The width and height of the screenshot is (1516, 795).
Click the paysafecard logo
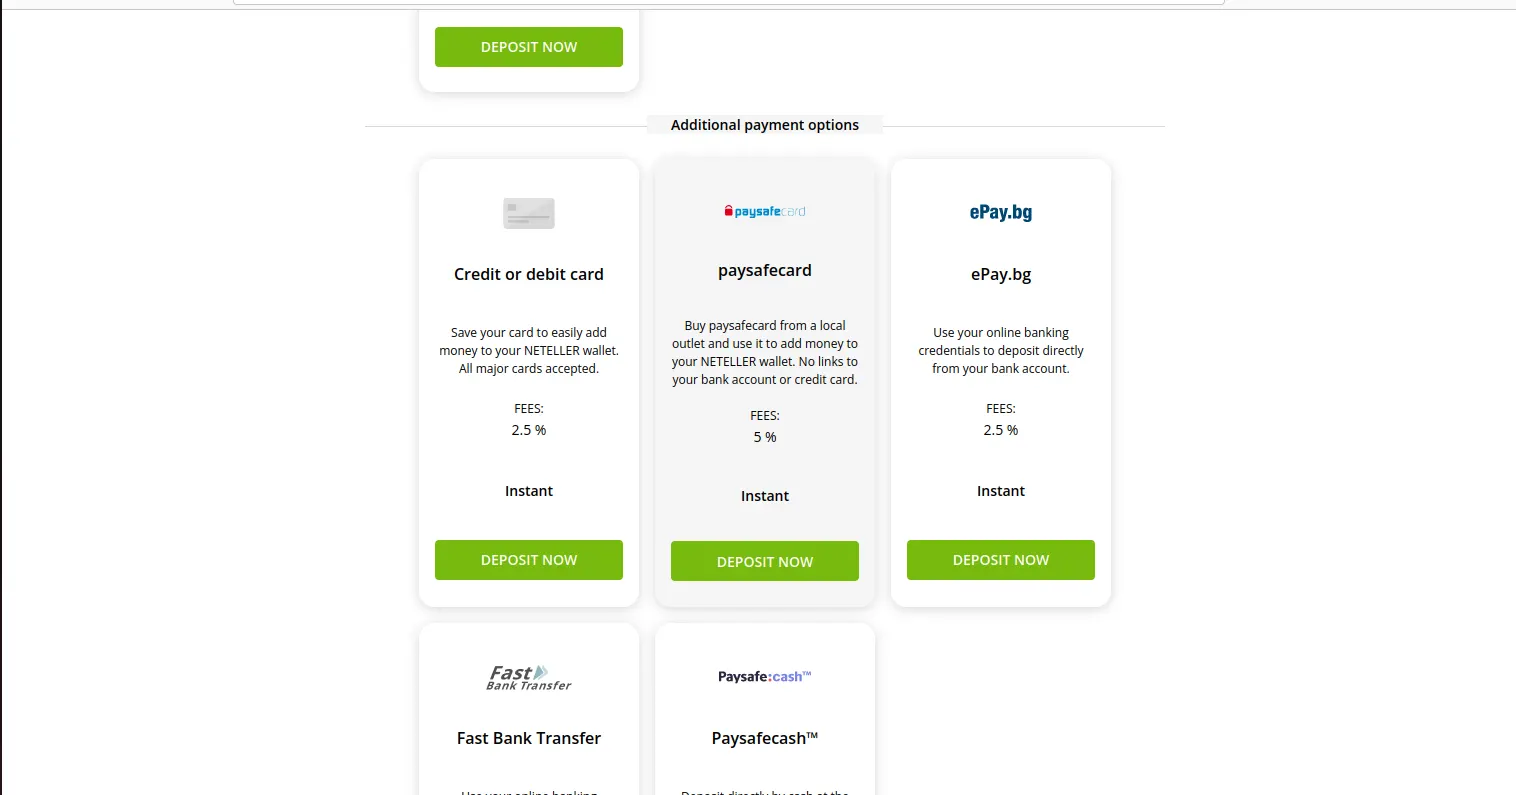tap(765, 211)
